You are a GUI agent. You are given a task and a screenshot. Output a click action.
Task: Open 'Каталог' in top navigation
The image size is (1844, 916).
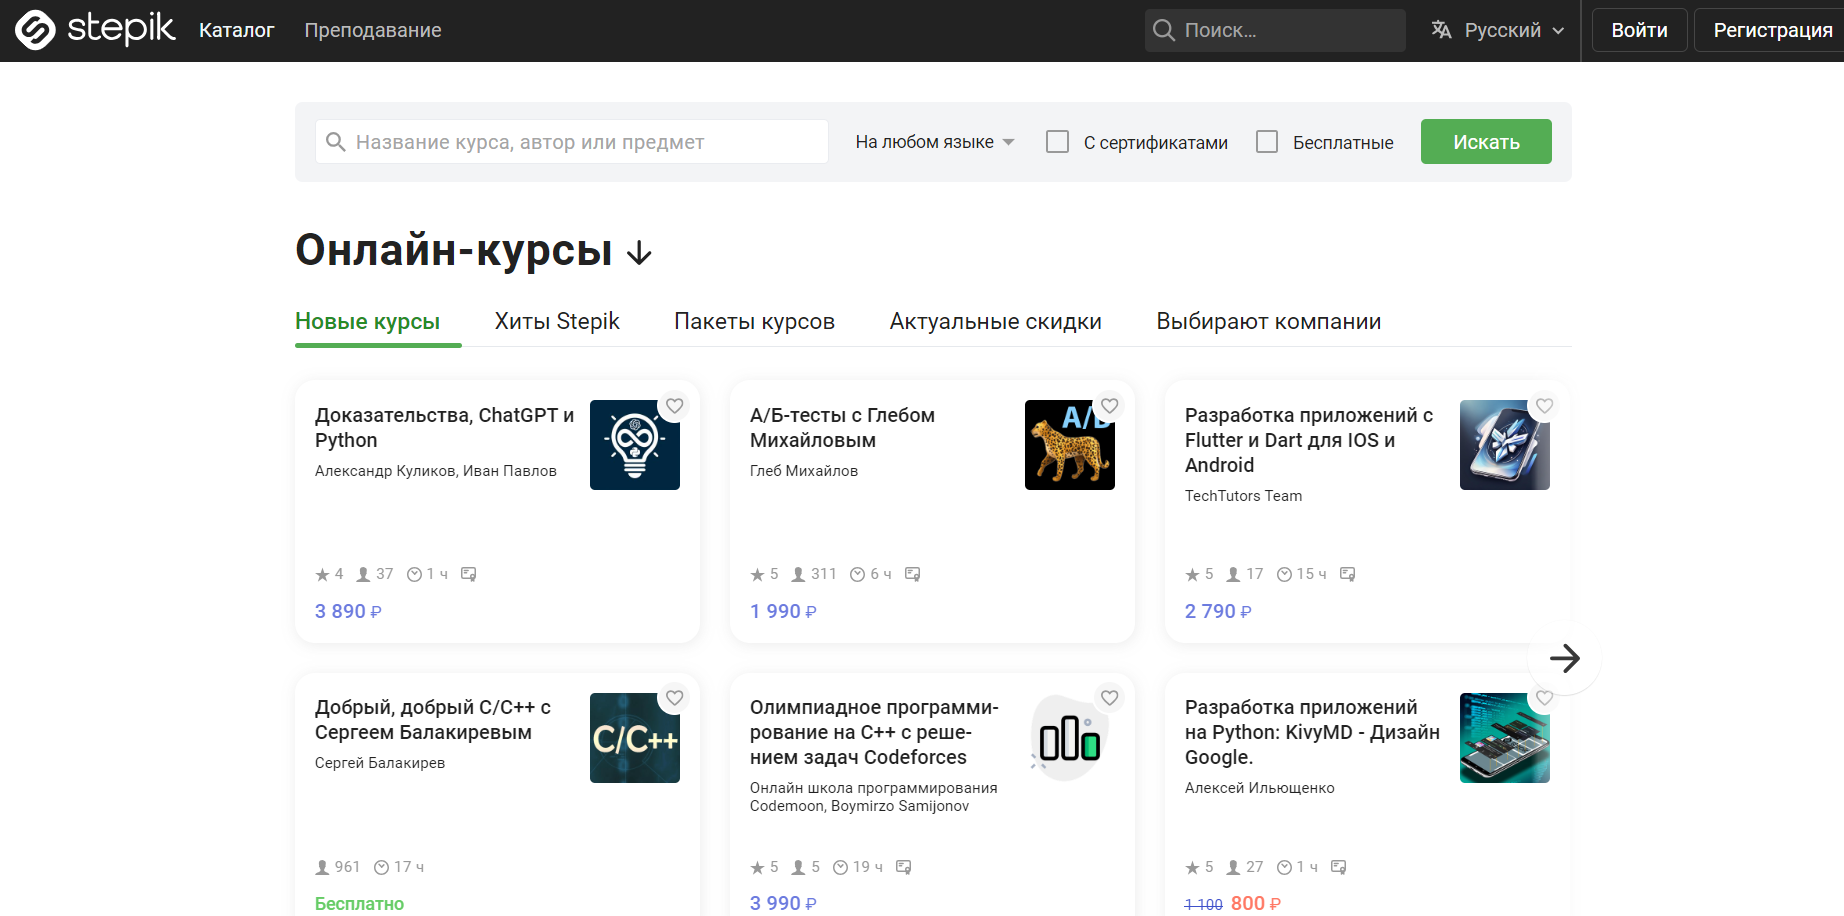click(236, 30)
